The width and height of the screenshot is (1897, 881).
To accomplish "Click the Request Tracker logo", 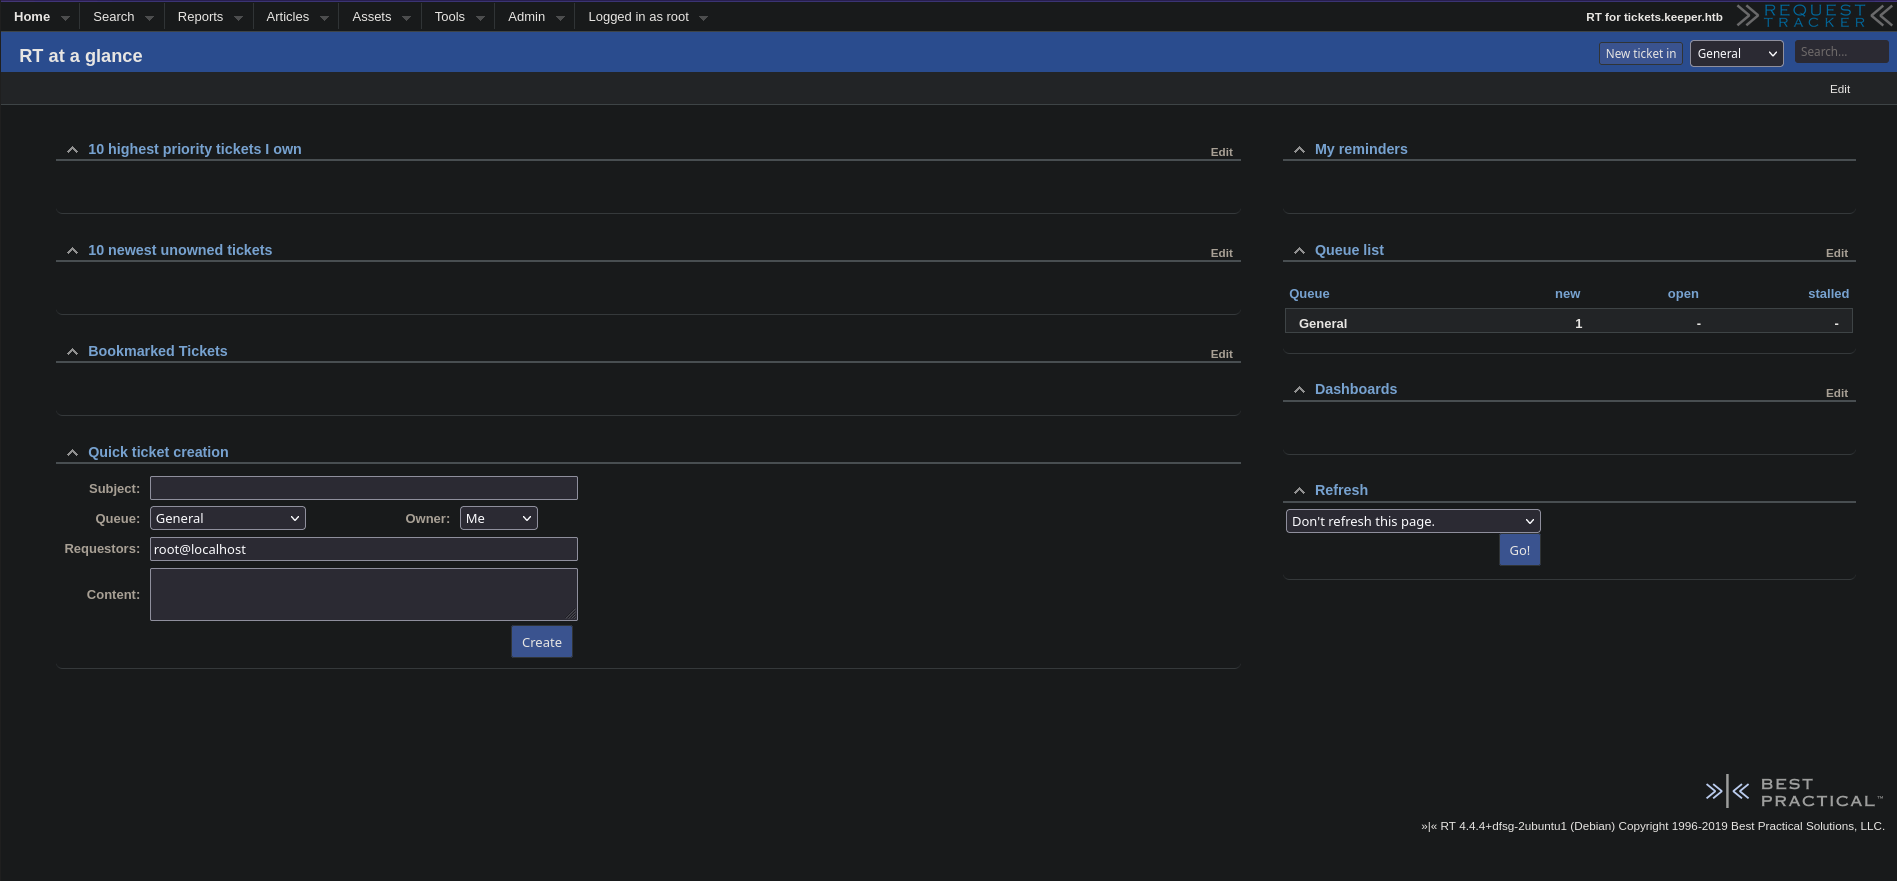I will (1814, 16).
